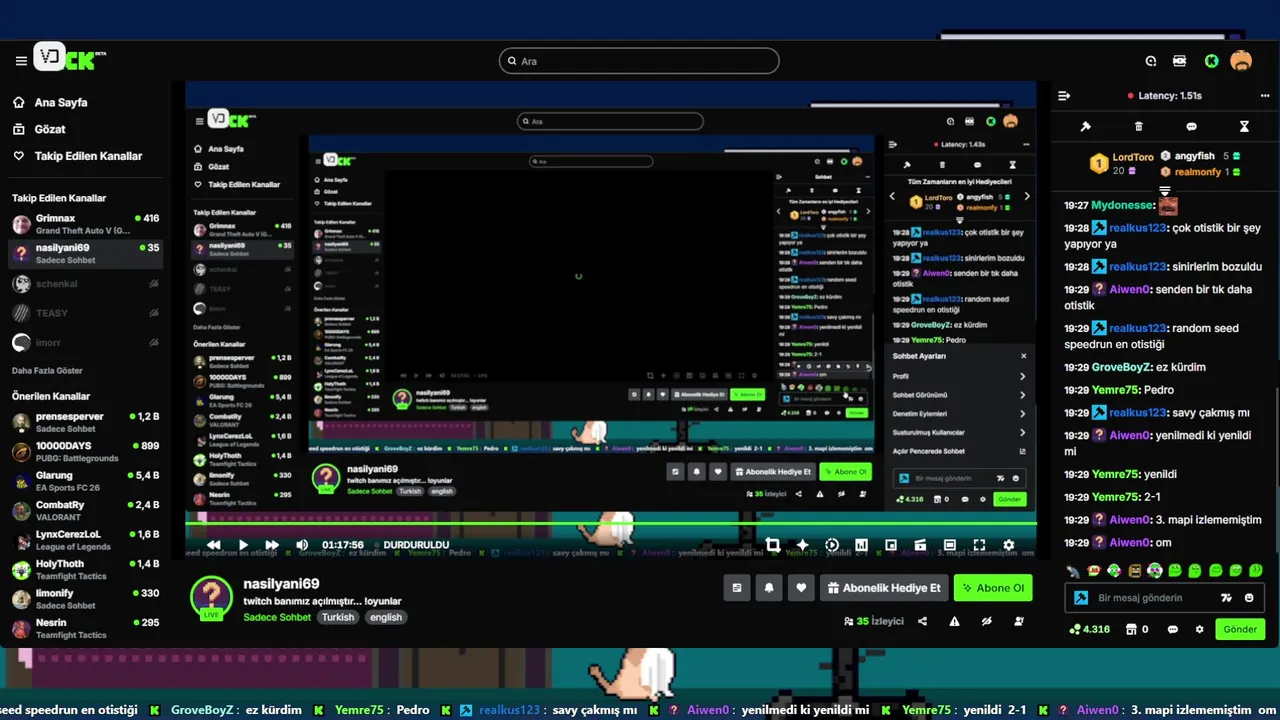The height and width of the screenshot is (720, 1280).
Task: Click the sparkle icon in player controls
Action: (x=802, y=545)
